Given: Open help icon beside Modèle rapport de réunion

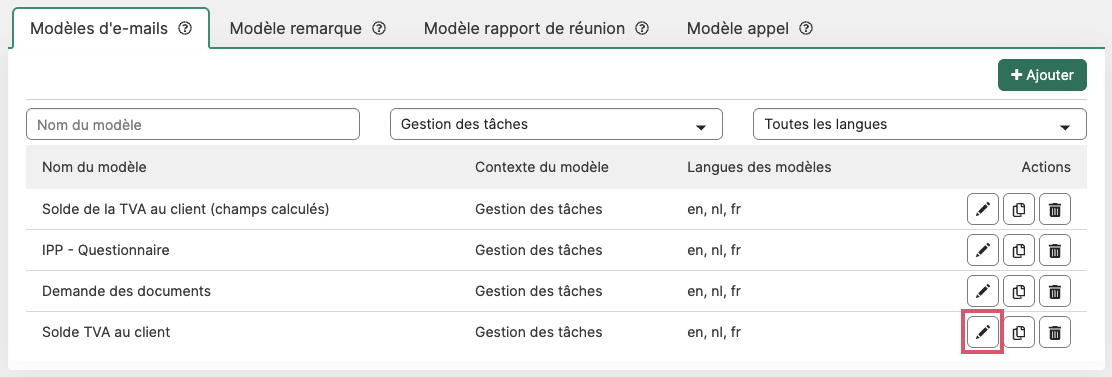Looking at the screenshot, I should pos(643,28).
